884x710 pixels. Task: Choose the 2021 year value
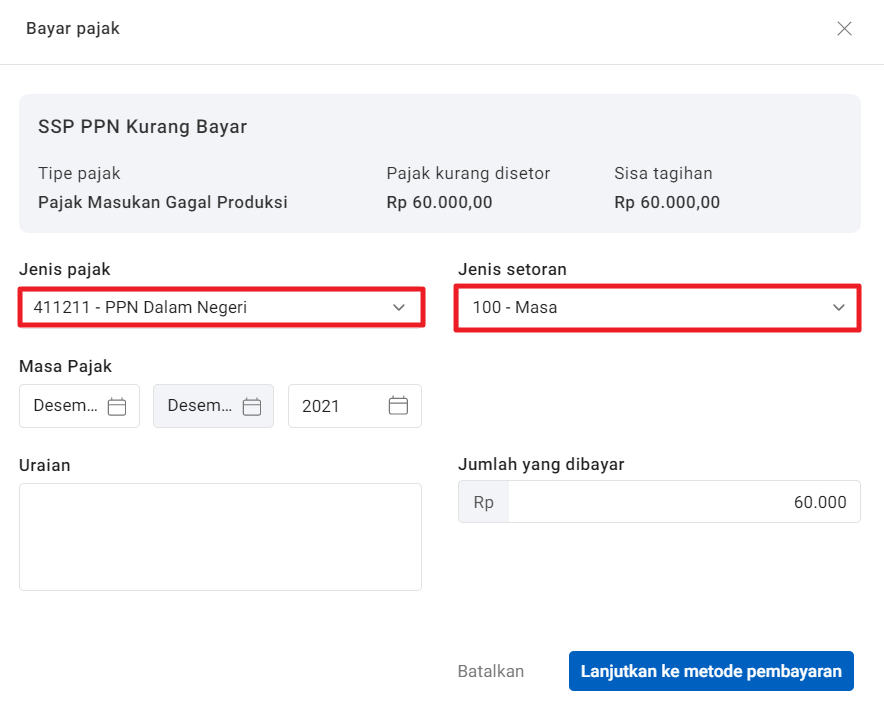tap(320, 406)
